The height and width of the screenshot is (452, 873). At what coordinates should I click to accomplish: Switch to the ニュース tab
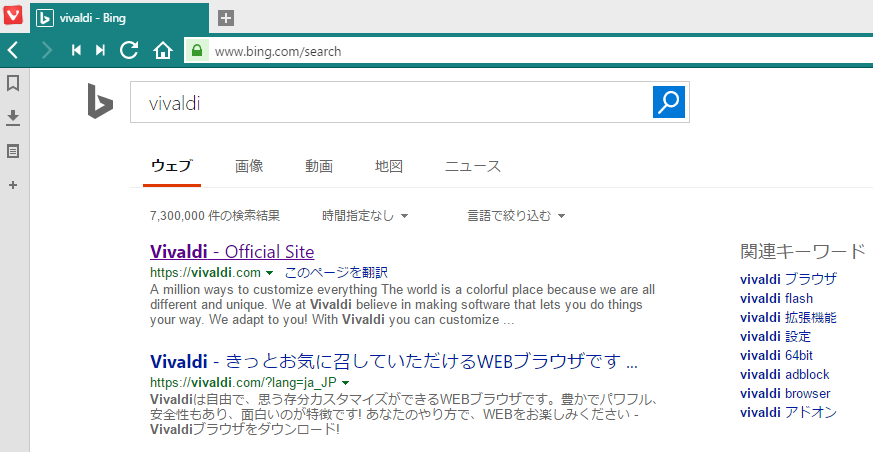pos(473,166)
